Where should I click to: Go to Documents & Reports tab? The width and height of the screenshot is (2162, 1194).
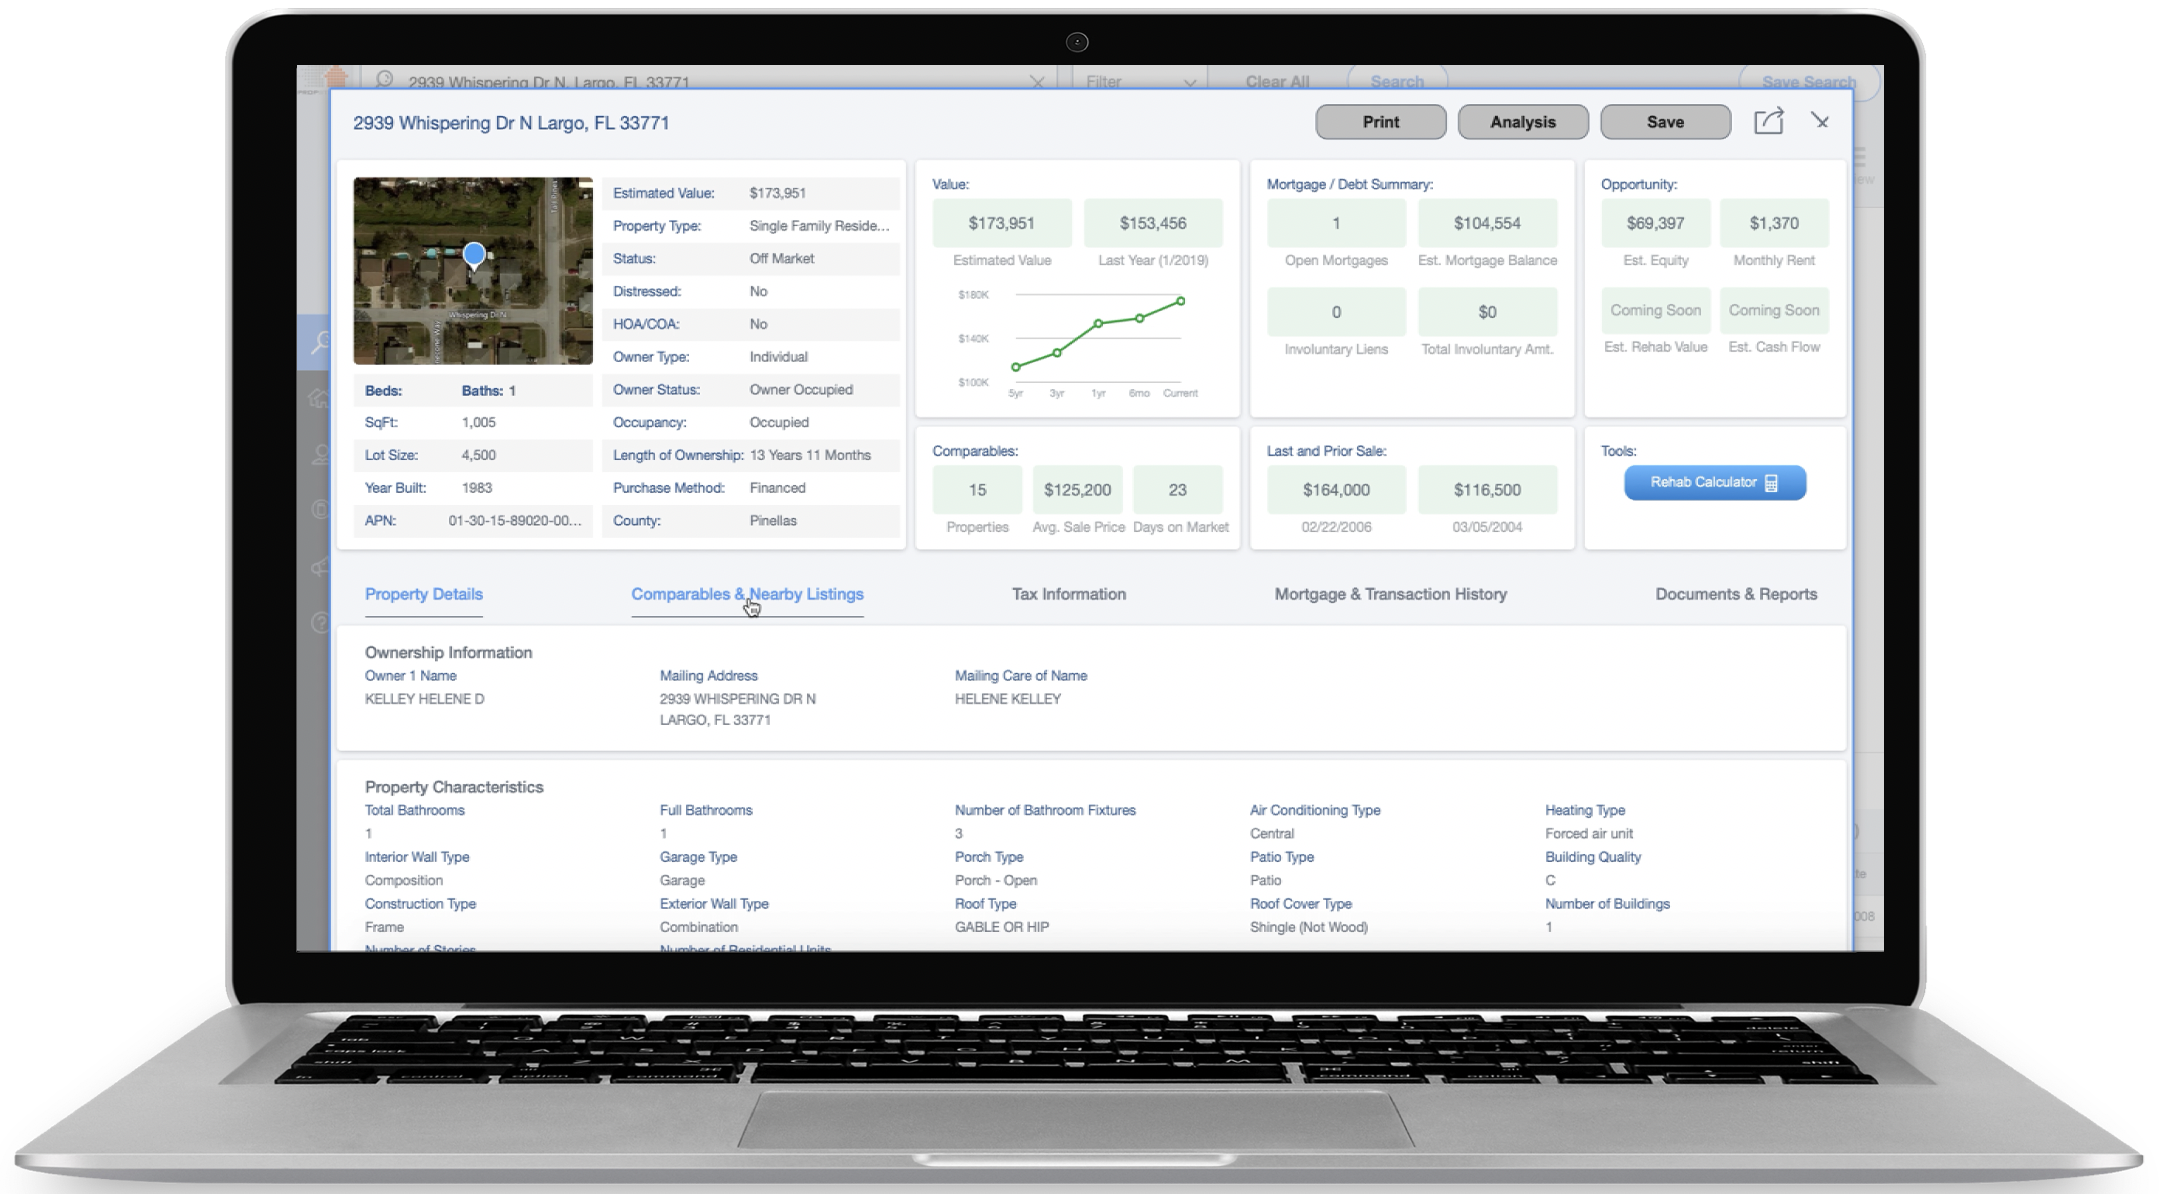tap(1735, 594)
